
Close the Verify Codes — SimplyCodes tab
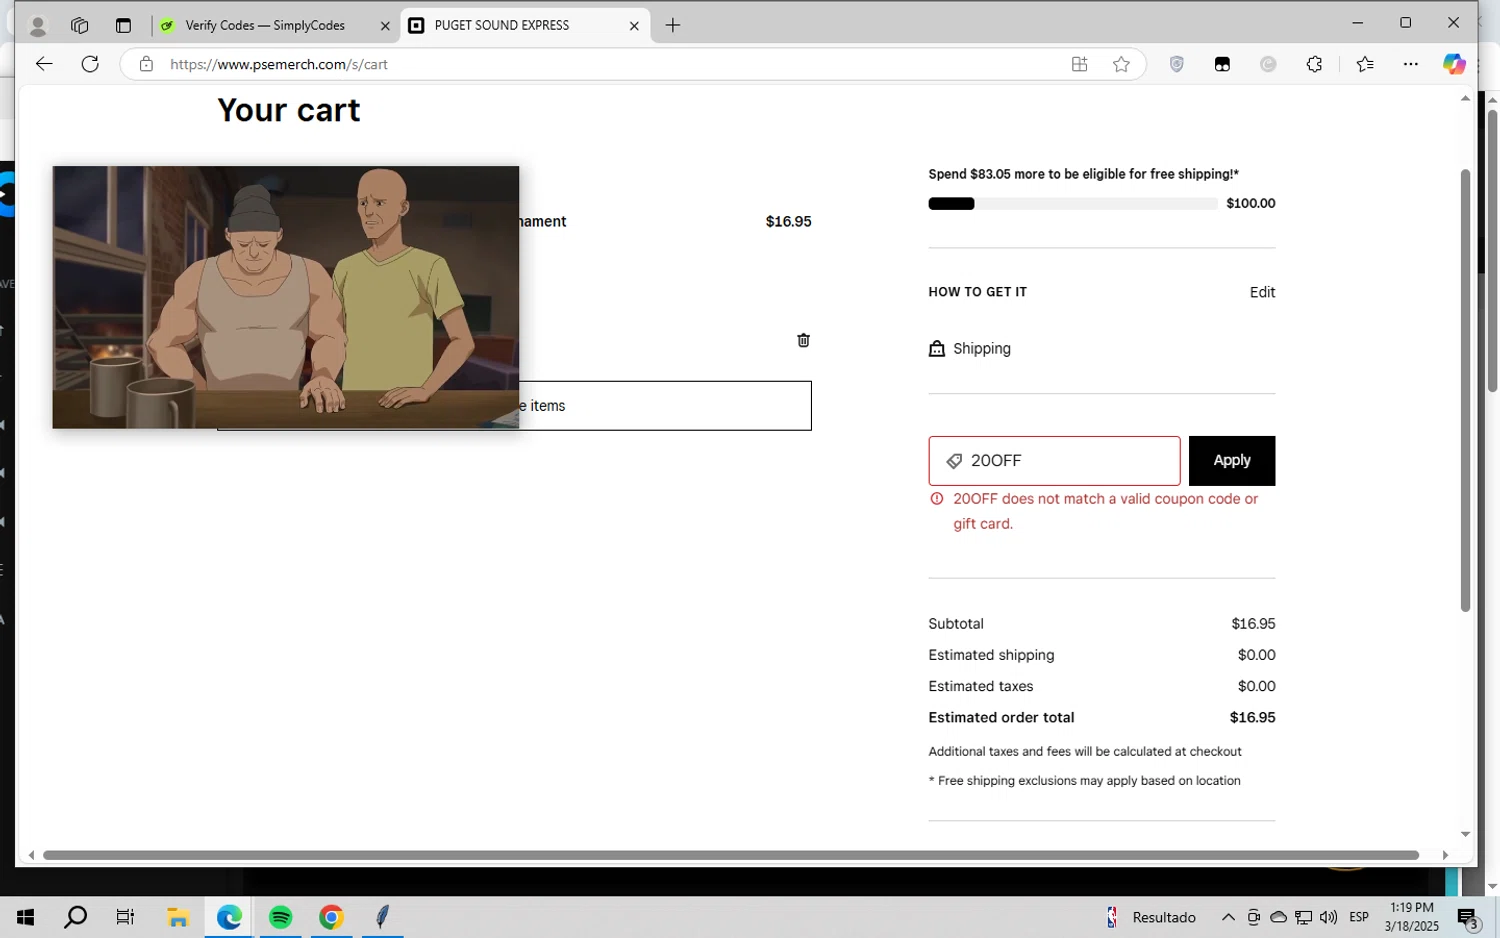click(385, 26)
